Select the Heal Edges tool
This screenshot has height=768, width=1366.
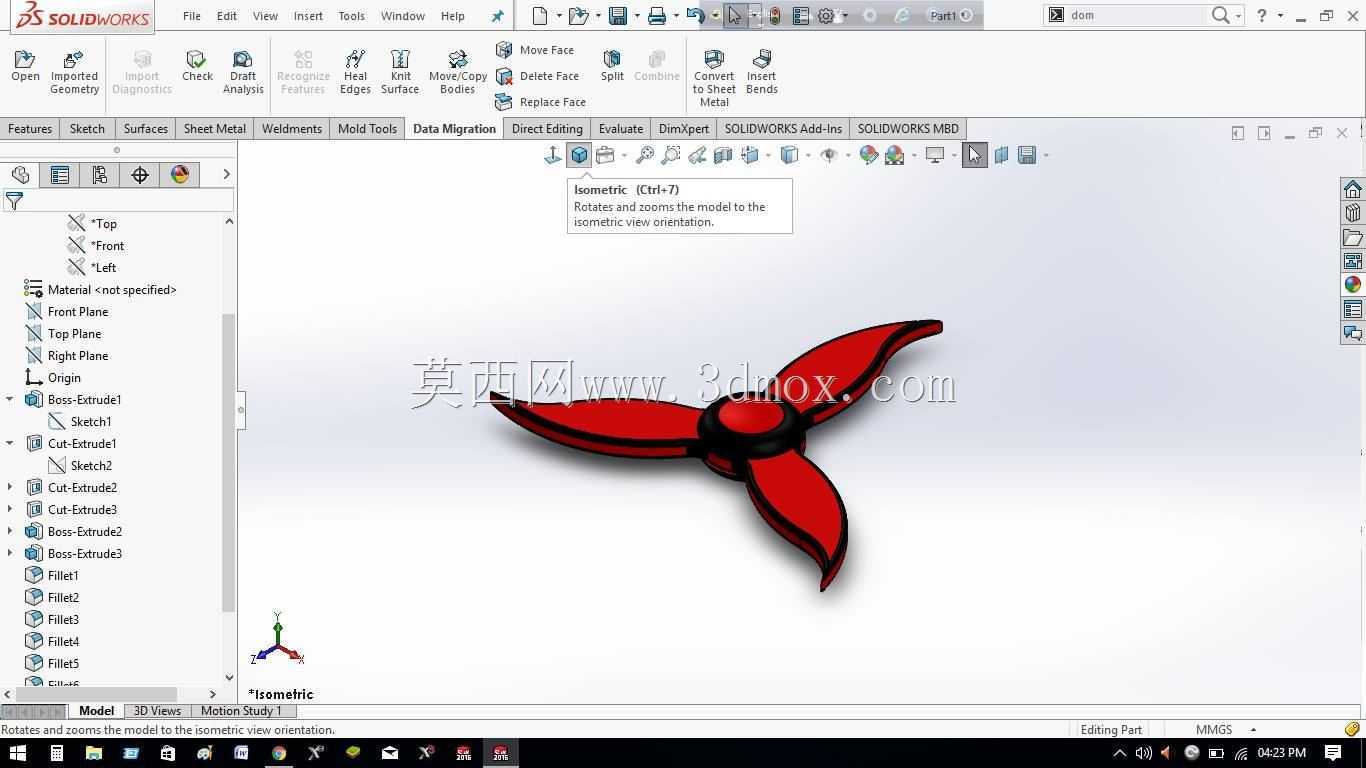click(x=355, y=72)
